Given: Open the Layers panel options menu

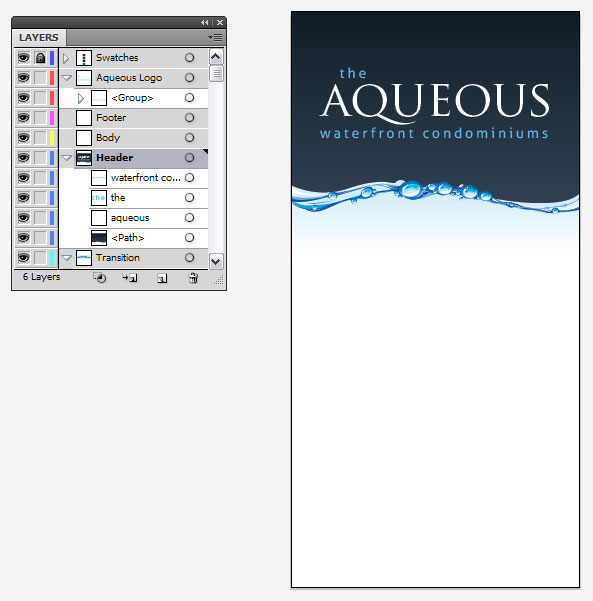Looking at the screenshot, I should pyautogui.click(x=215, y=38).
